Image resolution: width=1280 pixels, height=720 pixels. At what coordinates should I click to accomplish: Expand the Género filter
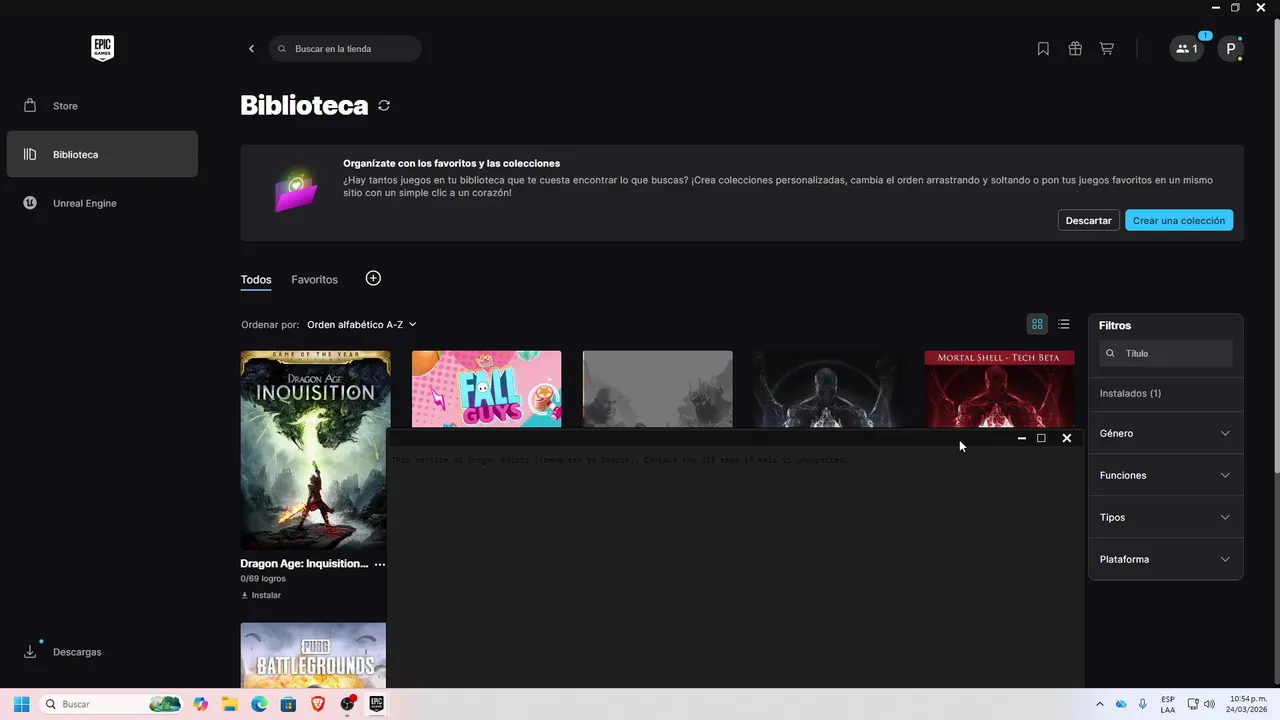1166,433
